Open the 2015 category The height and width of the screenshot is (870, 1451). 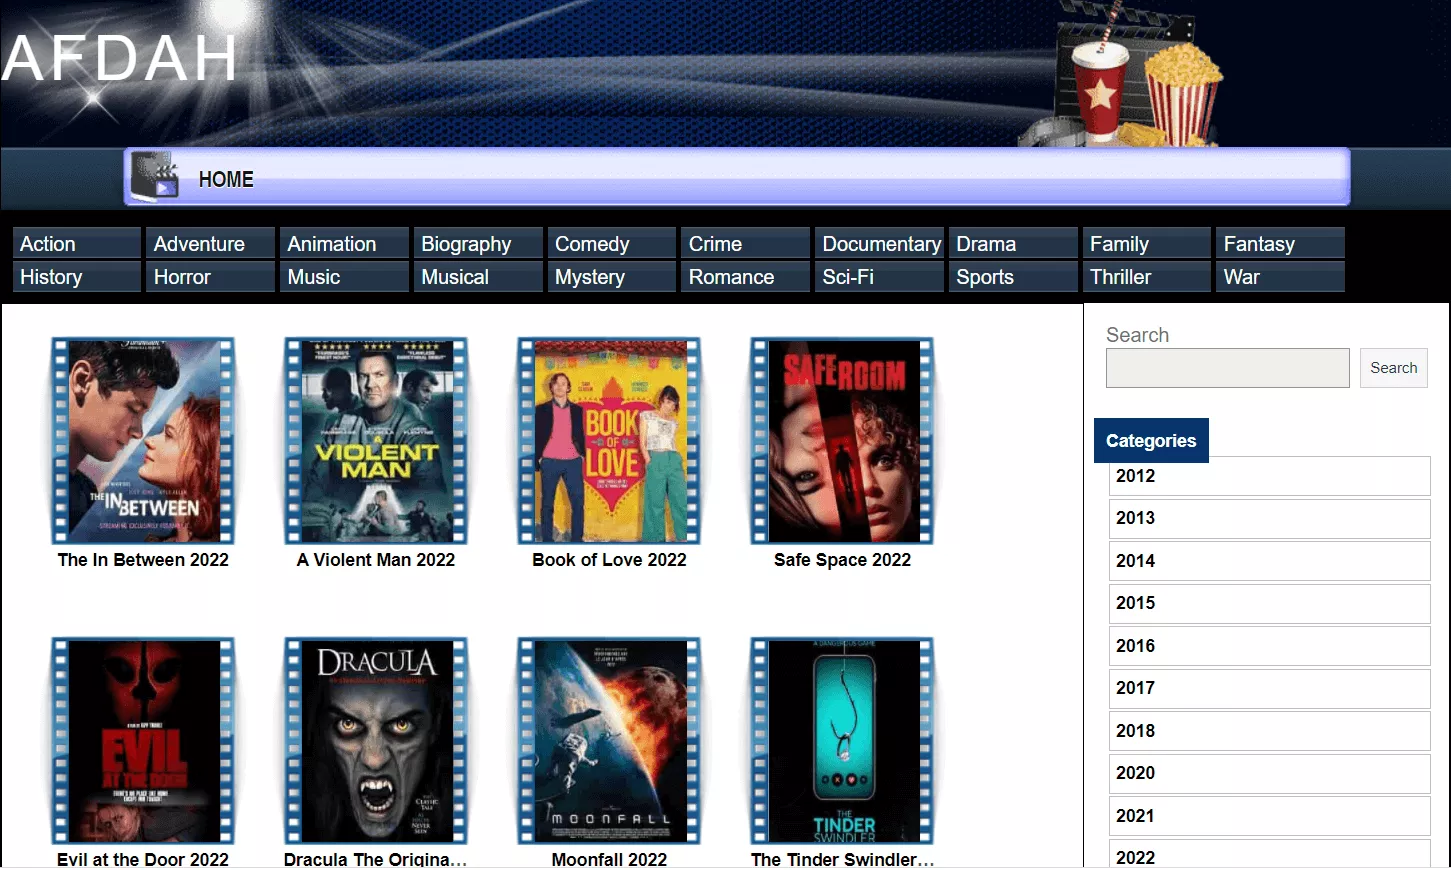pos(1270,603)
